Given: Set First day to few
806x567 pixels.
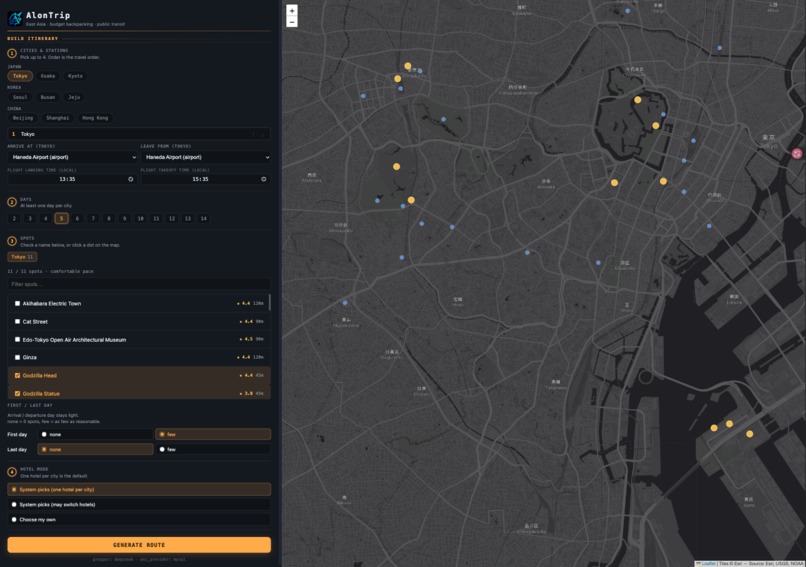Looking at the screenshot, I should (213, 434).
